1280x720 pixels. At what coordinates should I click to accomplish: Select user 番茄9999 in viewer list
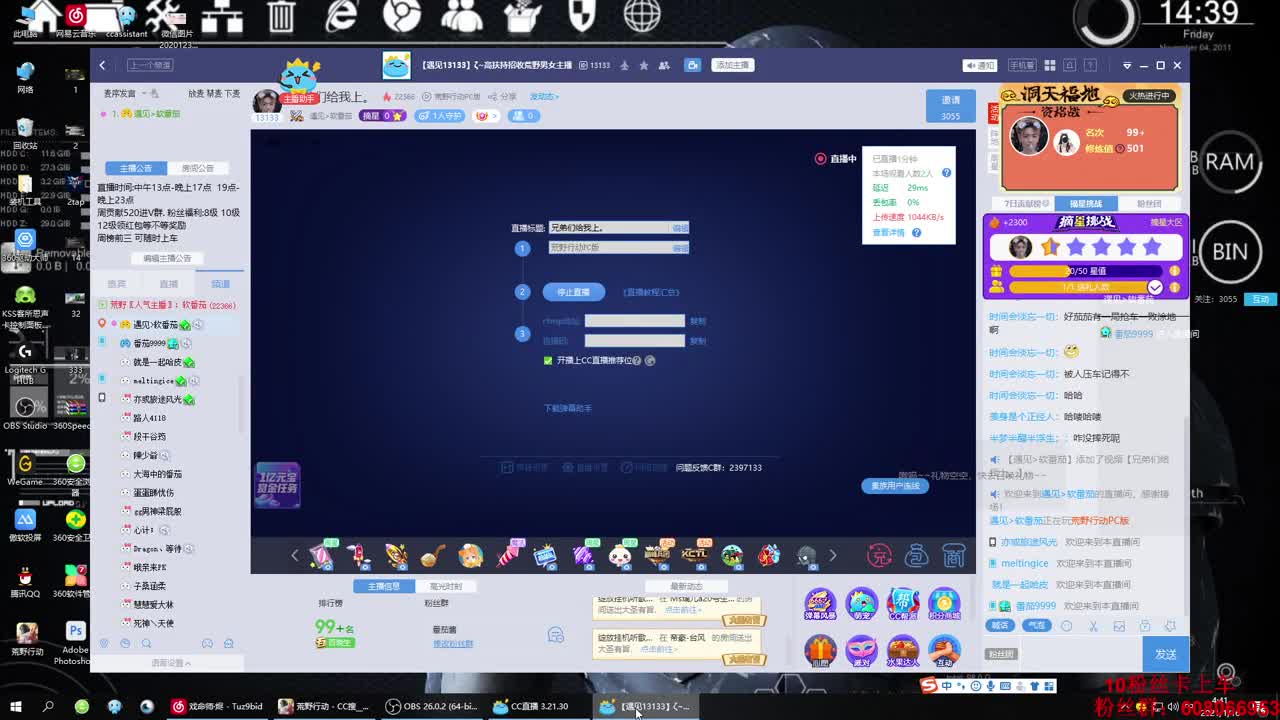(x=149, y=343)
